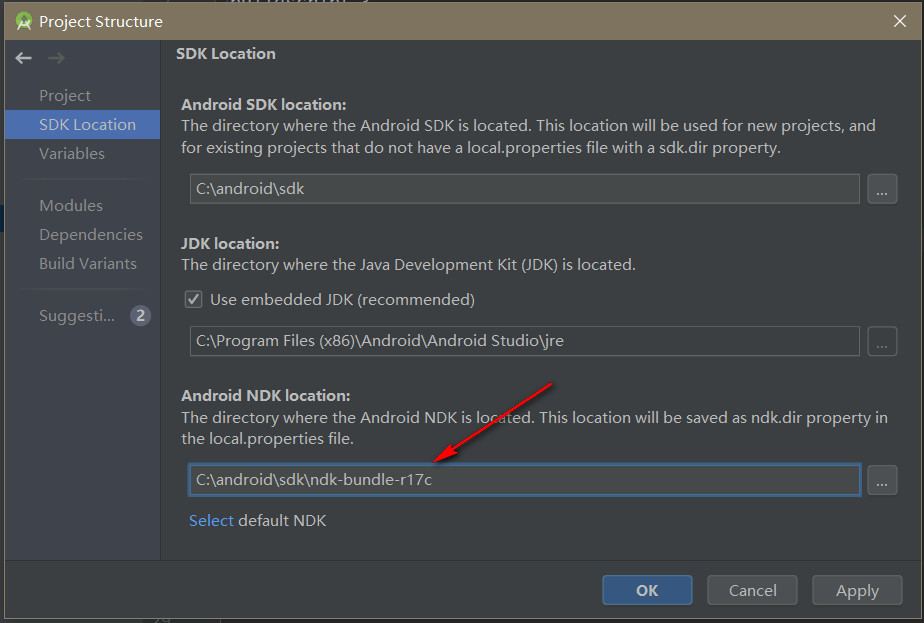Image resolution: width=924 pixels, height=623 pixels.
Task: Show the Build Variants section
Action: pyautogui.click(x=88, y=263)
